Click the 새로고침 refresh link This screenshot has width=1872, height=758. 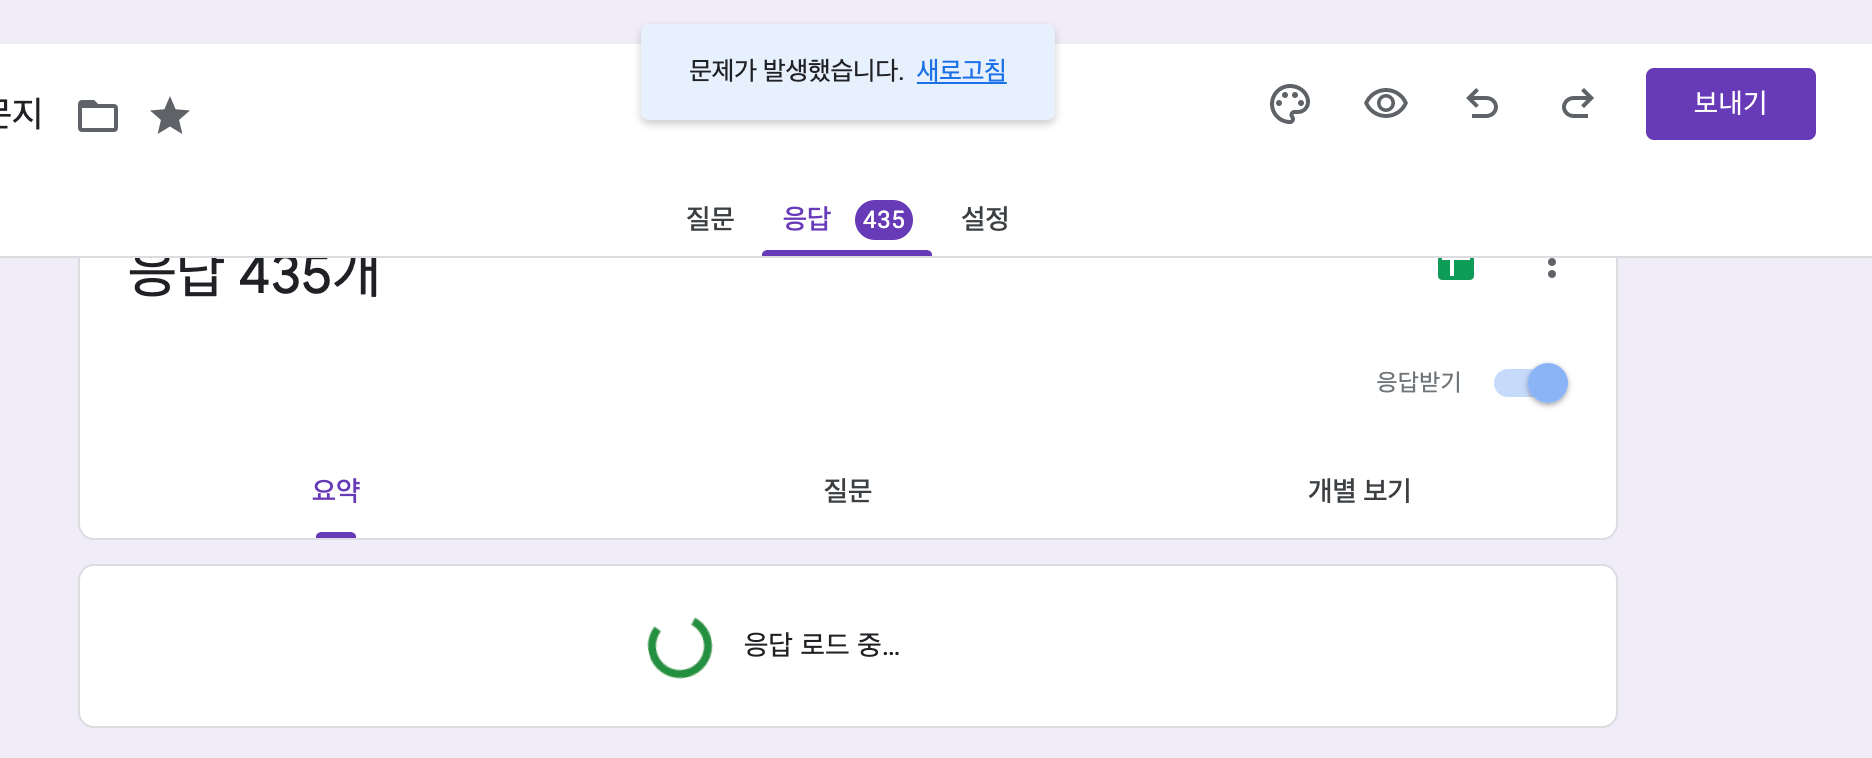pyautogui.click(x=960, y=72)
